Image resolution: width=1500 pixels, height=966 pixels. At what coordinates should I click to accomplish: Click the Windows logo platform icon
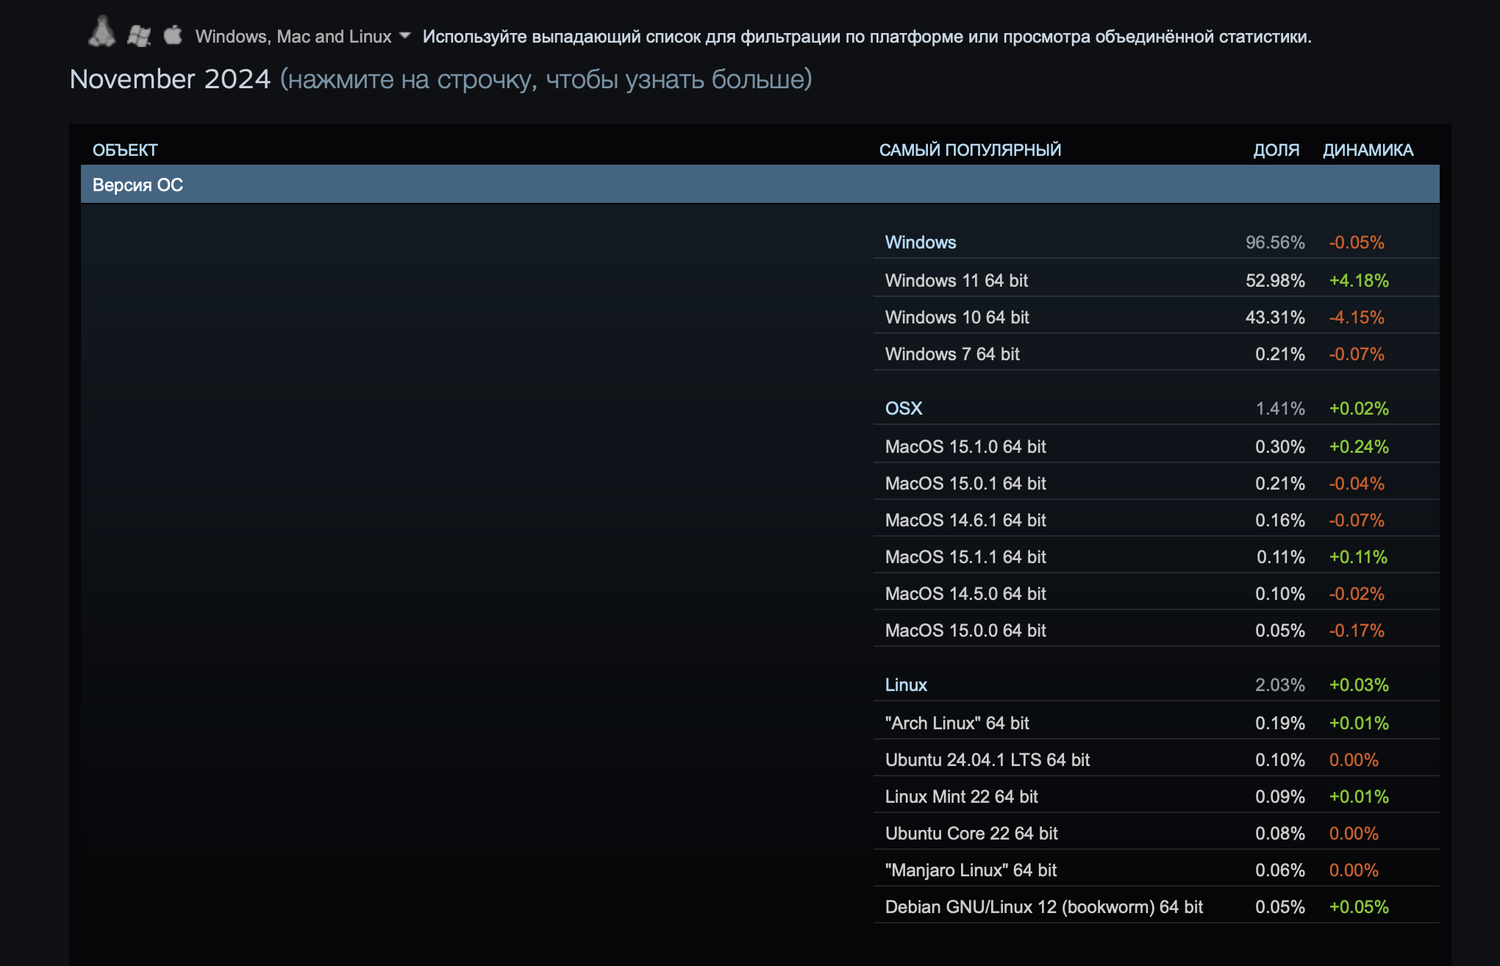point(139,36)
